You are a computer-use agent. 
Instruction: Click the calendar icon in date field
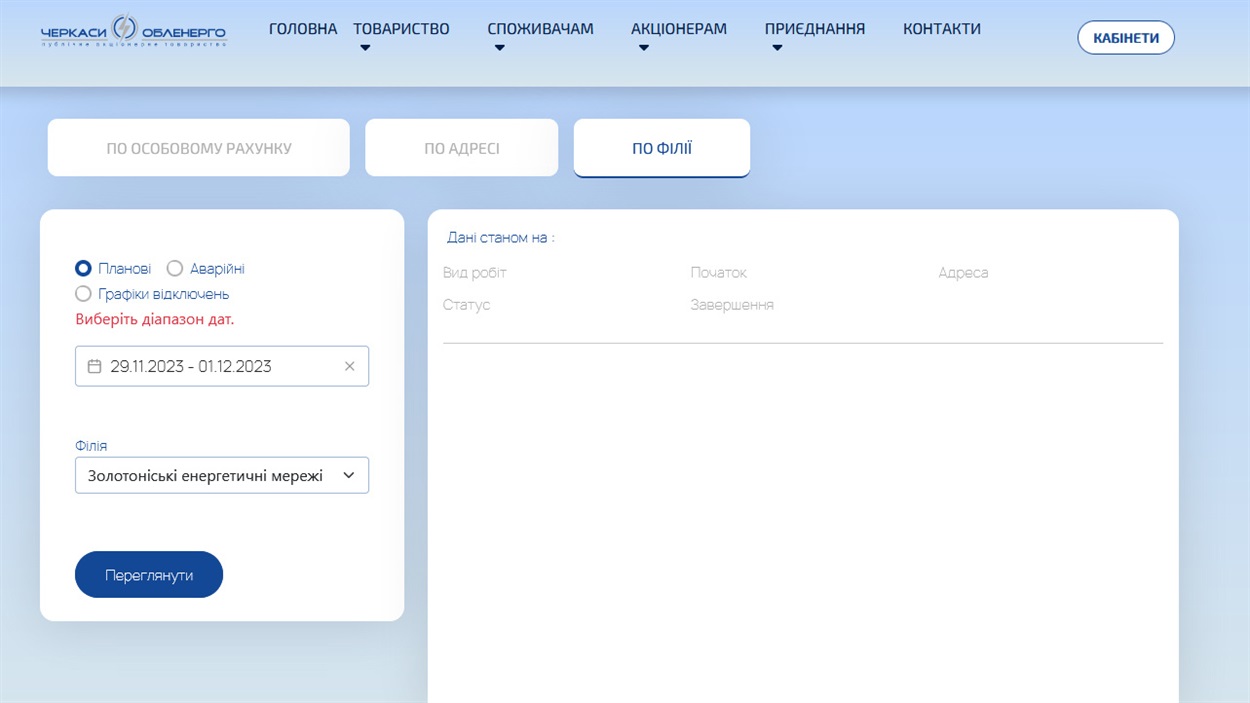94,366
